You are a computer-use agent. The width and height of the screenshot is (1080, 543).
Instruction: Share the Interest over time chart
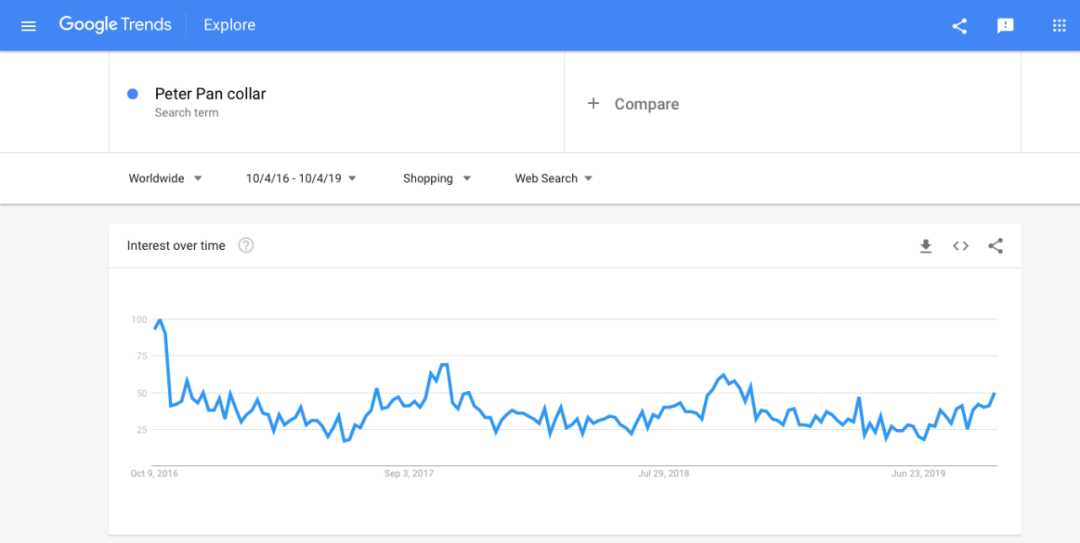point(995,246)
